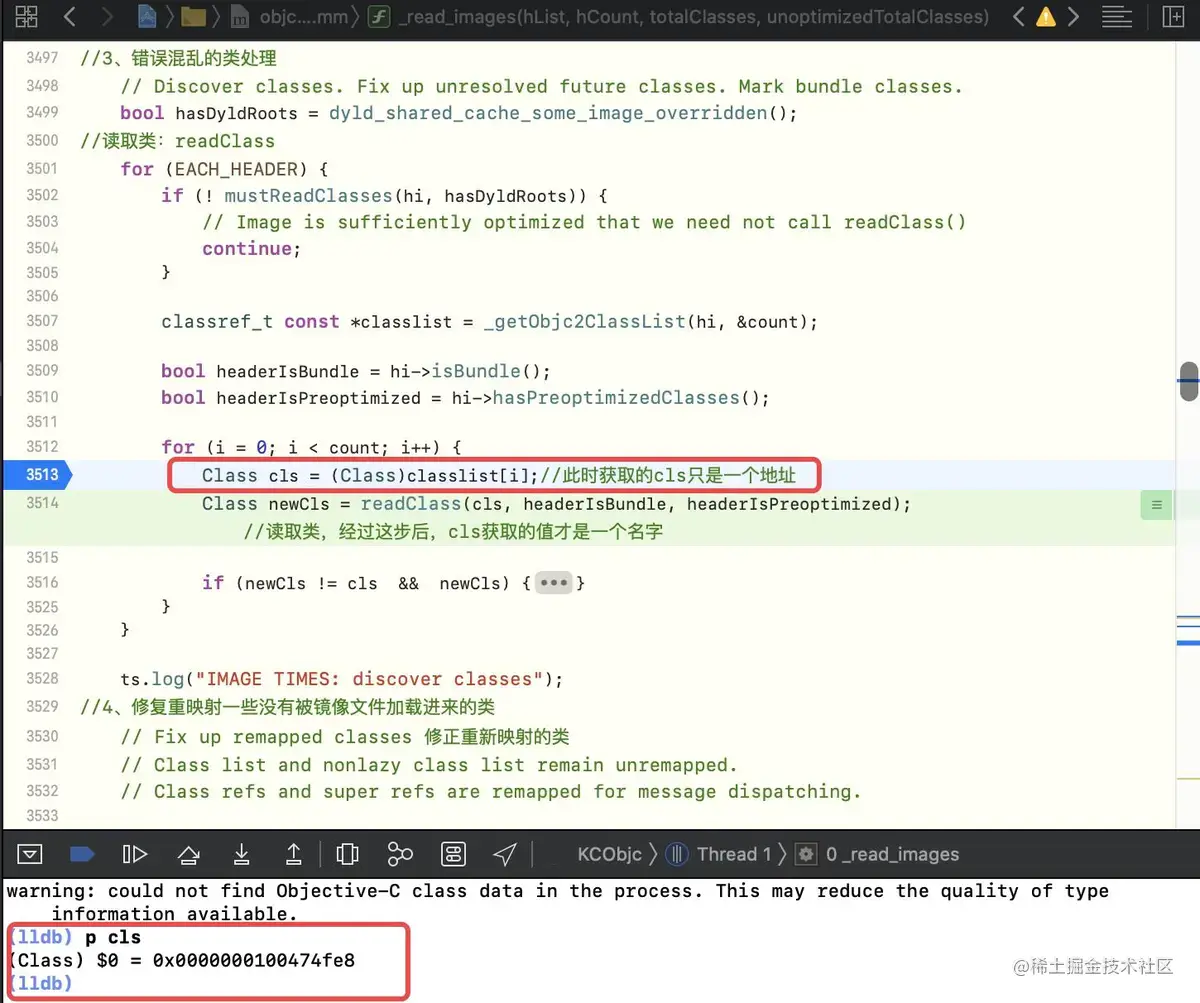
Task: Click "hasDyldRoots" variable on line 3499
Action: click(236, 113)
